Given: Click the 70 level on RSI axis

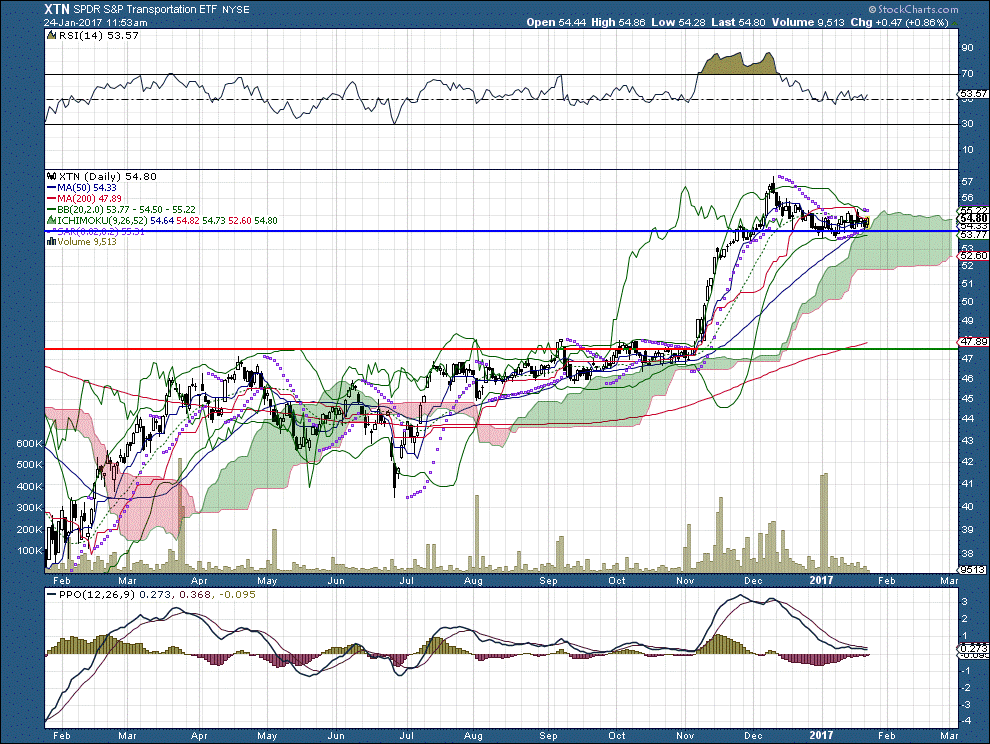Looking at the screenshot, I should [967, 74].
